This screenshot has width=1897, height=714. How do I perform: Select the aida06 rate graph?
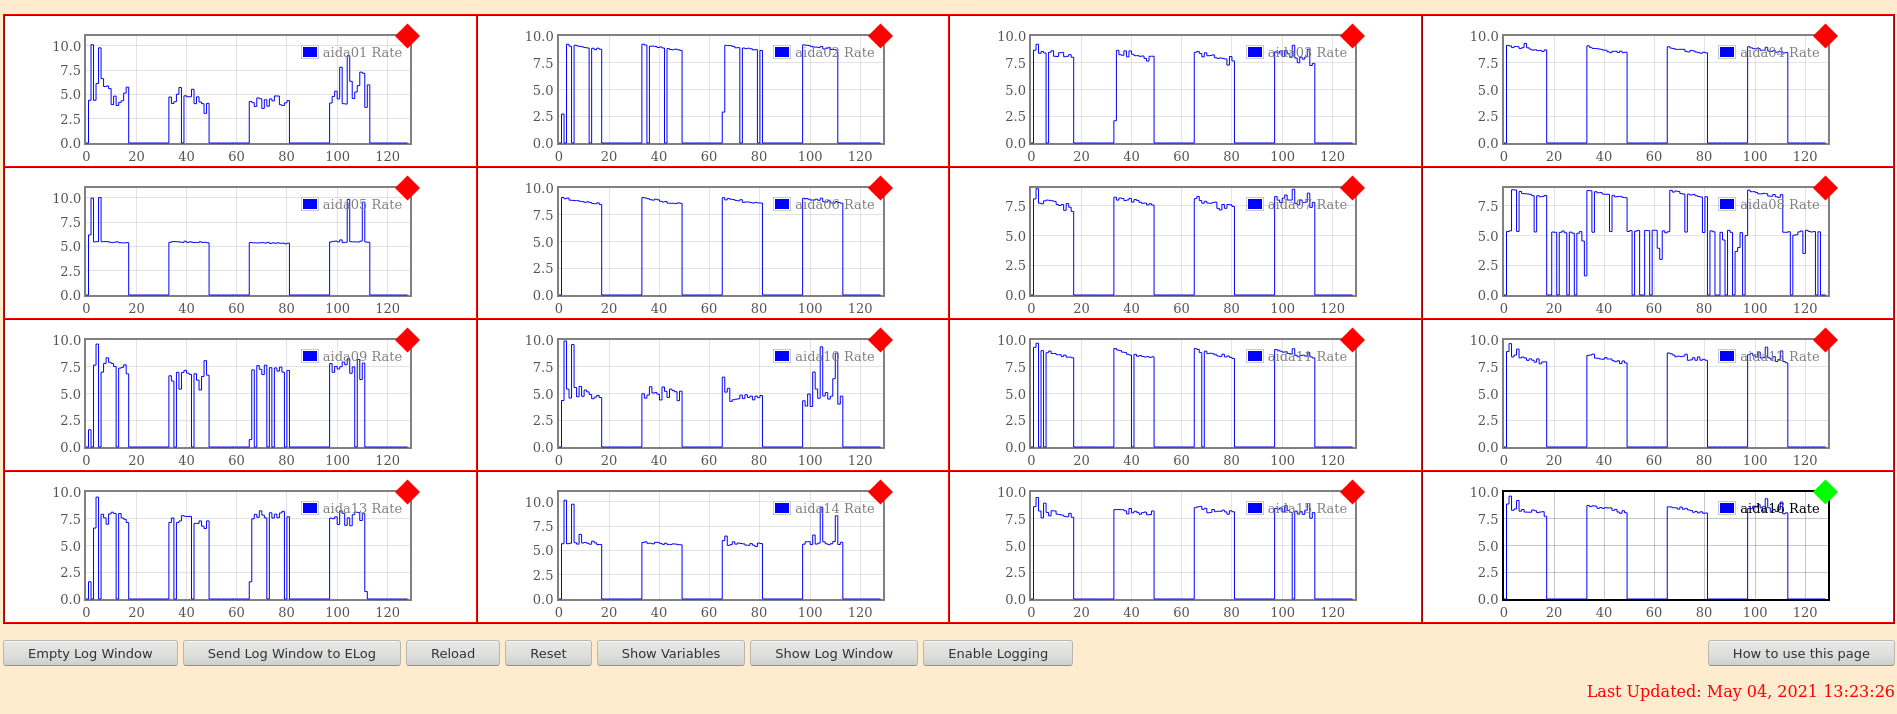coord(721,242)
